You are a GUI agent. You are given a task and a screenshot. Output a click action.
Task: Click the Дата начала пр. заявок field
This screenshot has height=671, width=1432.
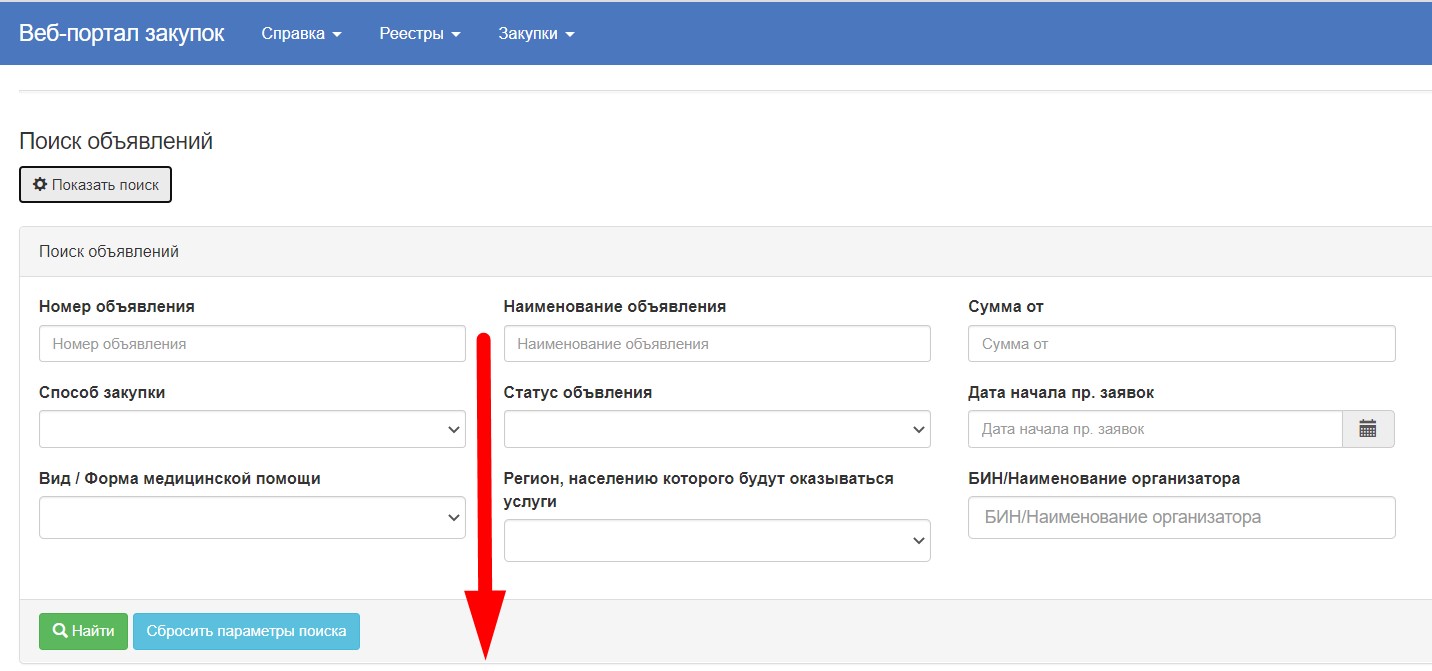(1154, 429)
